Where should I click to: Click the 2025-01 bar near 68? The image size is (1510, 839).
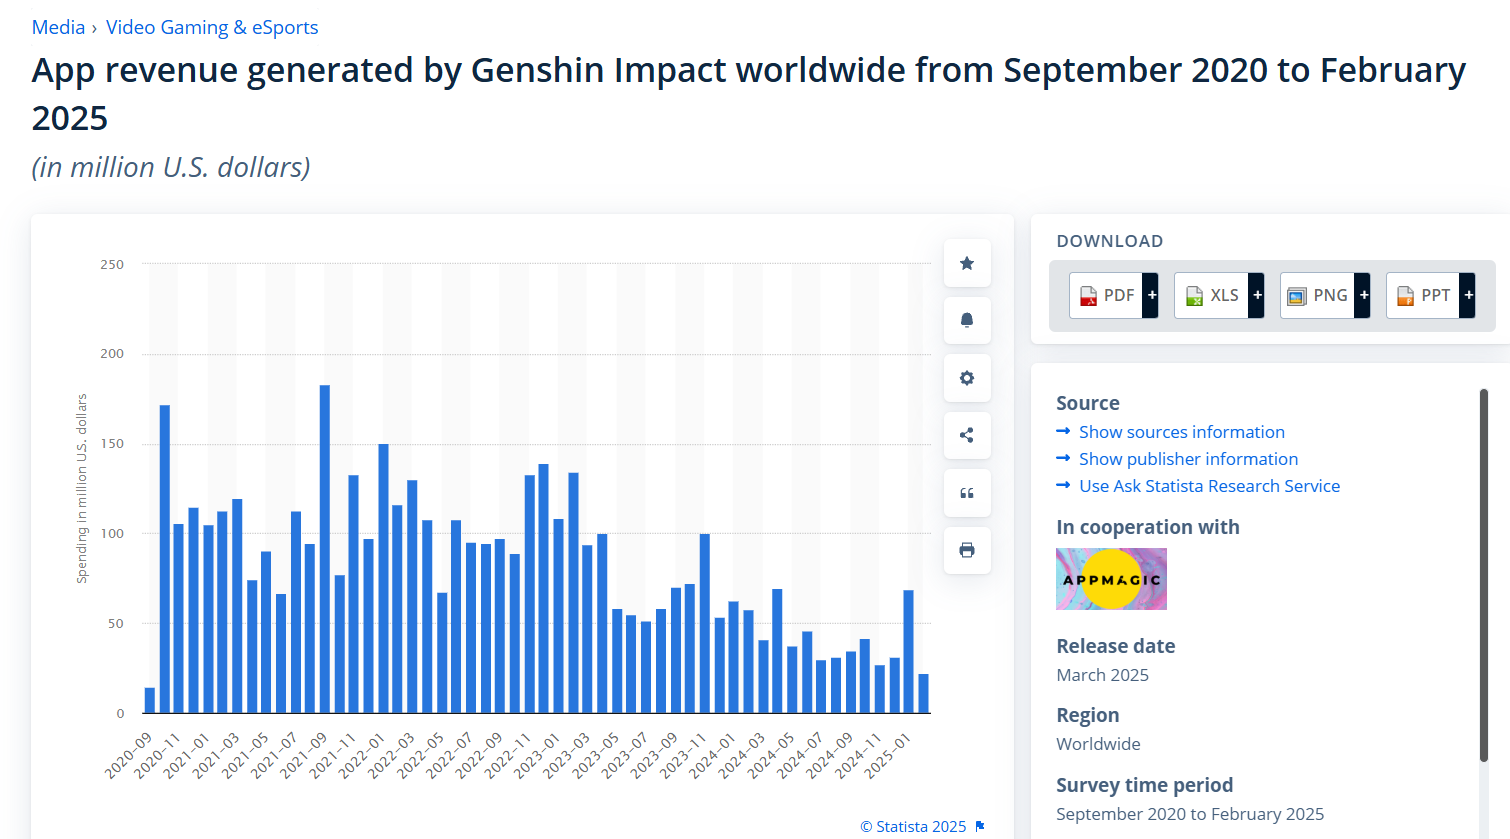(x=909, y=651)
